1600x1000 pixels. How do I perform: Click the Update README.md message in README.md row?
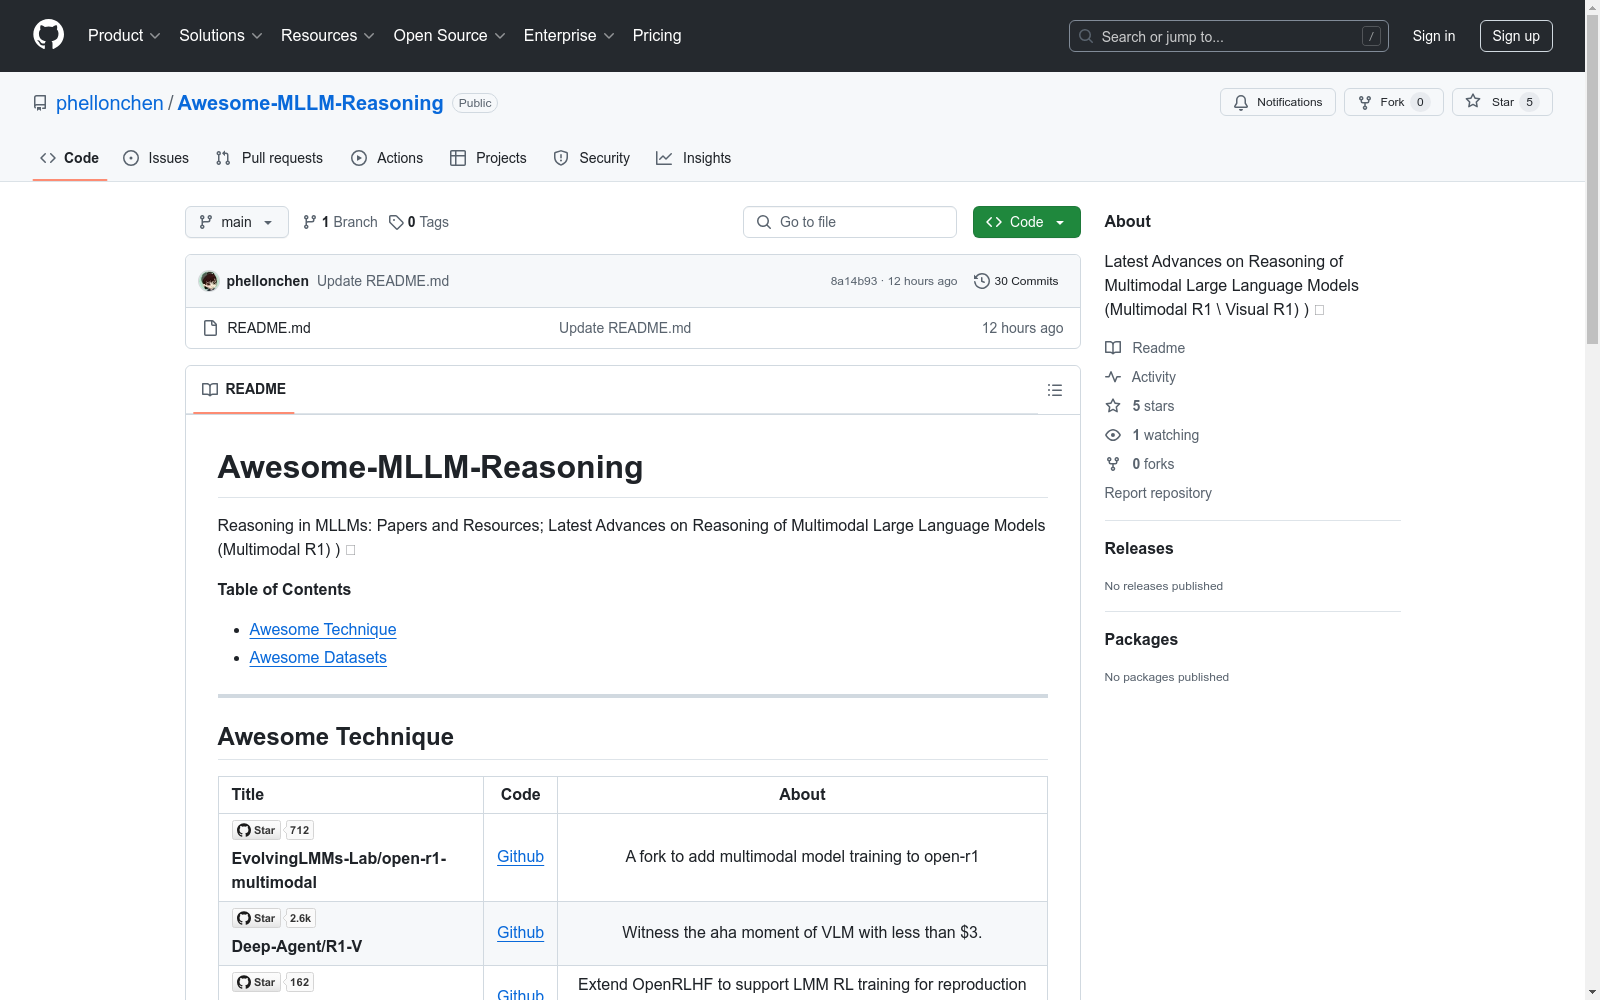[625, 328]
